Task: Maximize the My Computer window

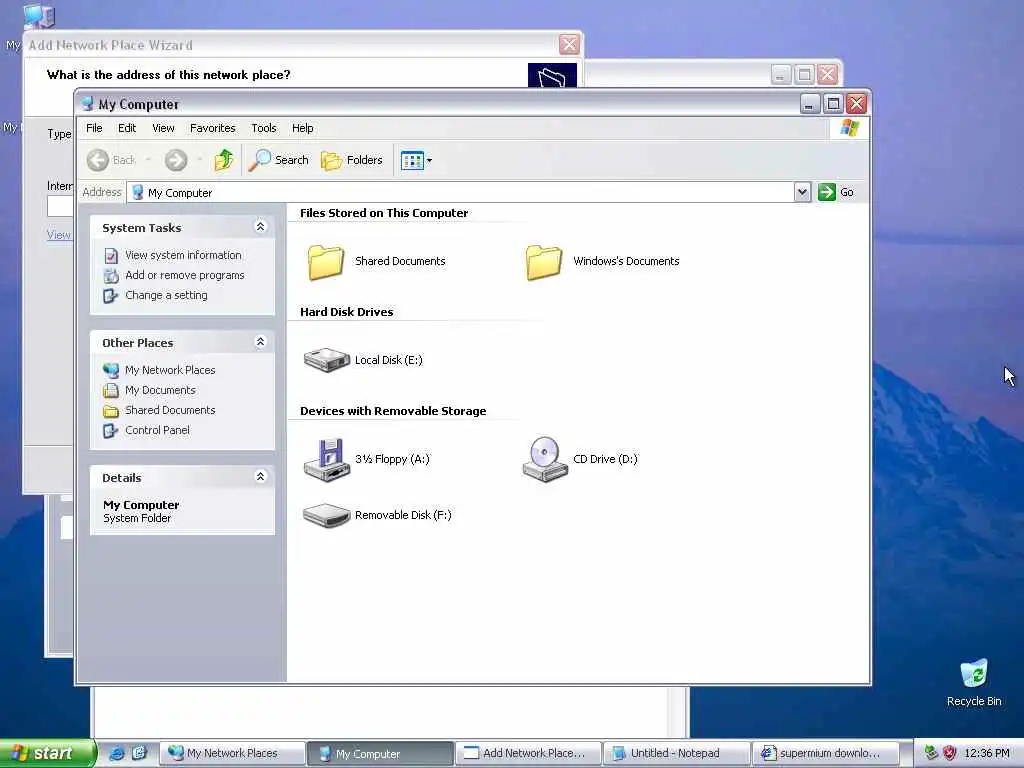Action: tap(833, 104)
